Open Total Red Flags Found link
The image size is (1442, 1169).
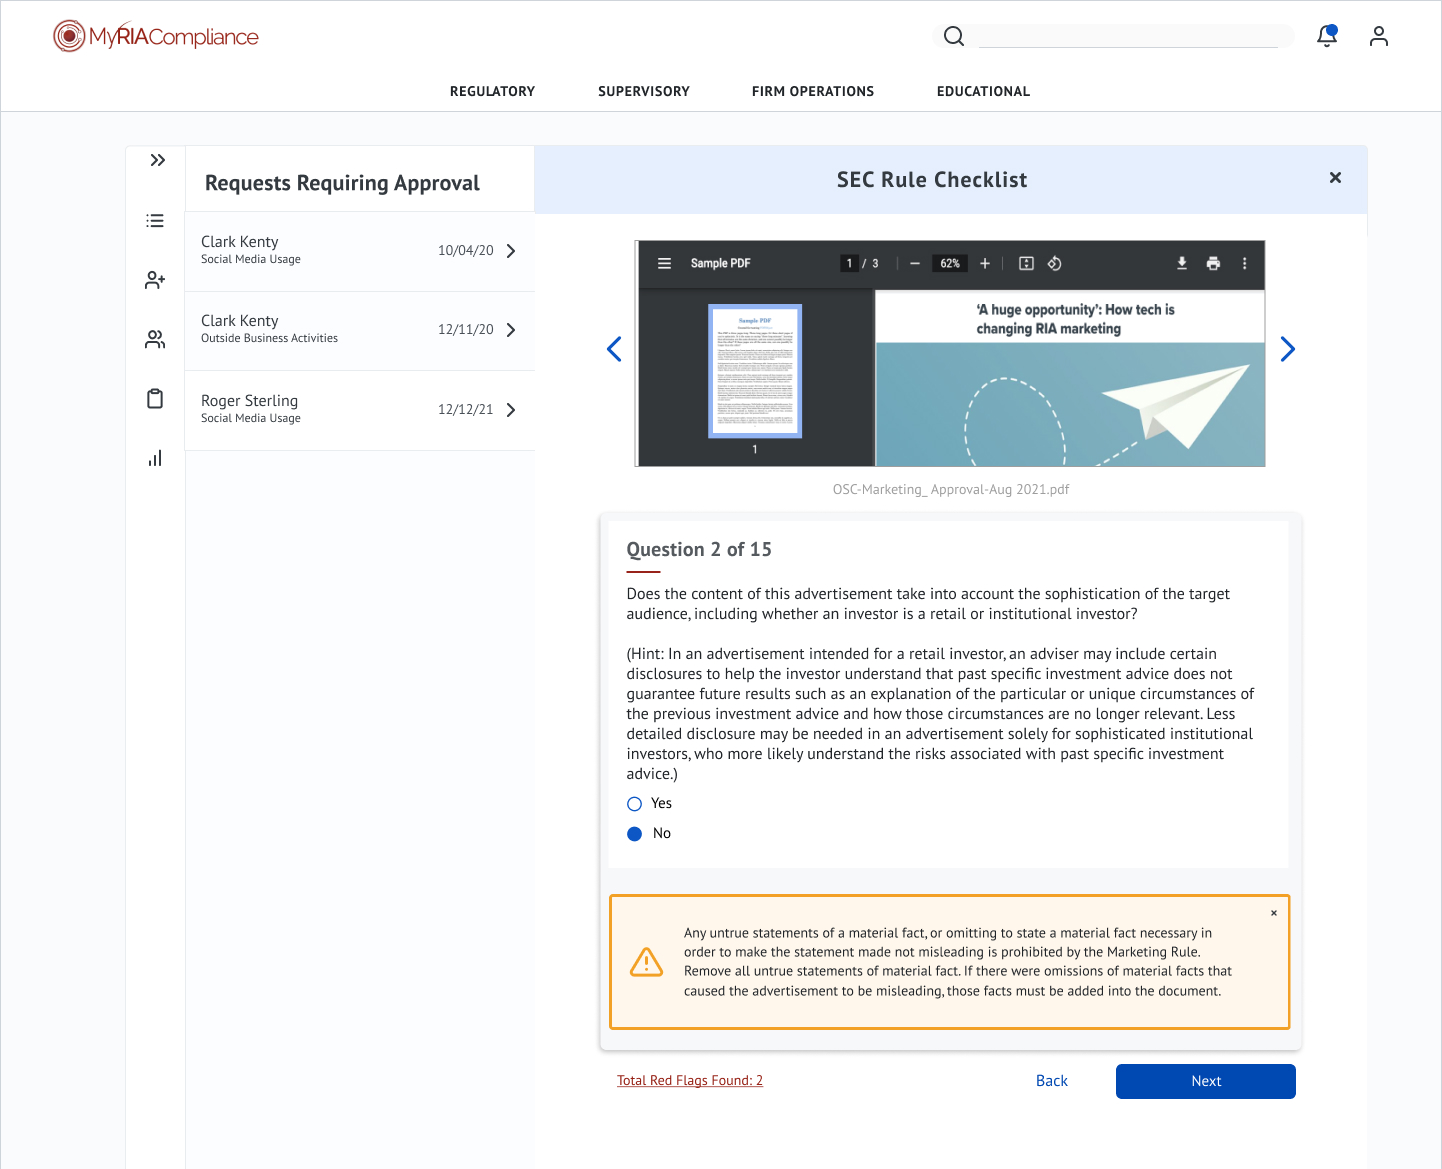[689, 1080]
